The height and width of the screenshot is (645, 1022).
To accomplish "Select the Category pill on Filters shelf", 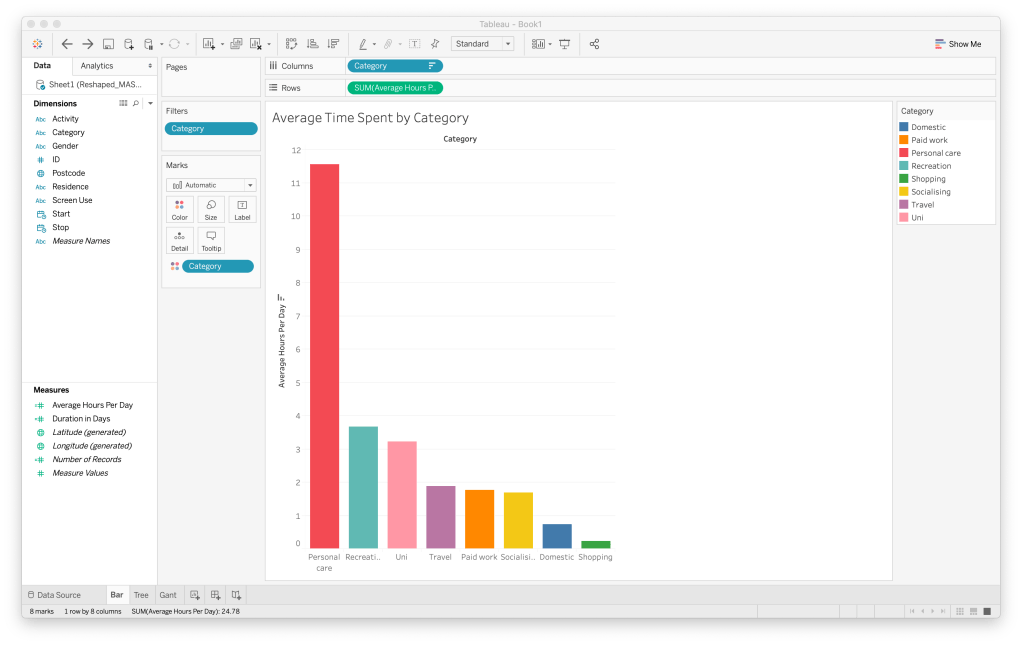I will coord(211,129).
